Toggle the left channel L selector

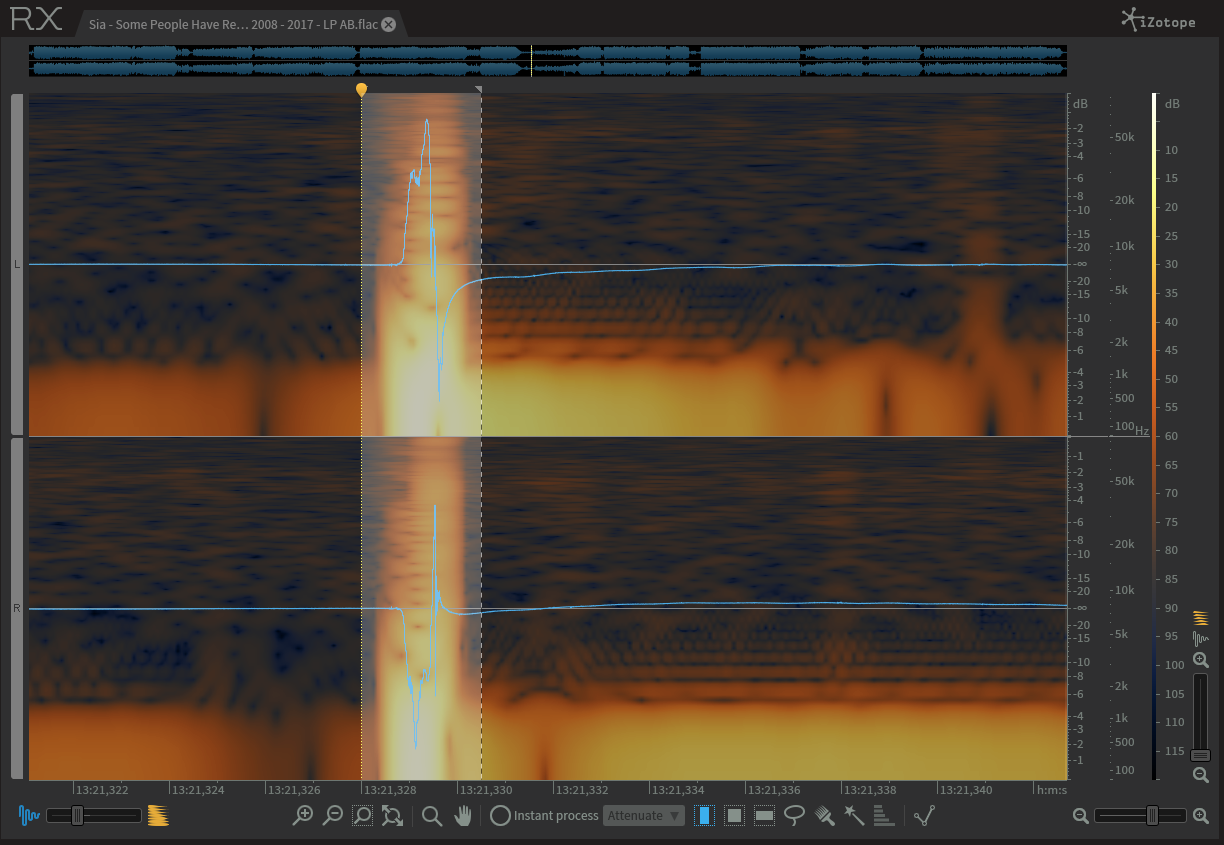point(17,264)
